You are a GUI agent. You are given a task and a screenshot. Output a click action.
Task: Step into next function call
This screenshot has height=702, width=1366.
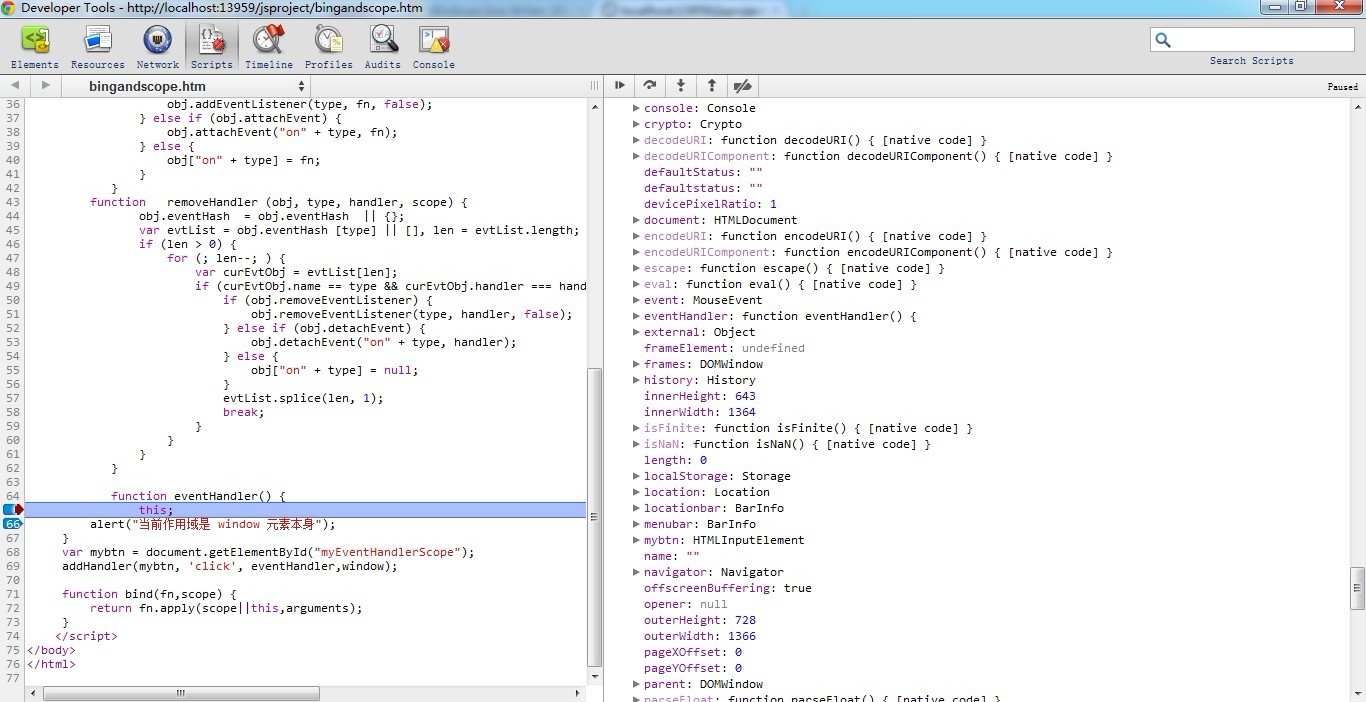point(681,86)
